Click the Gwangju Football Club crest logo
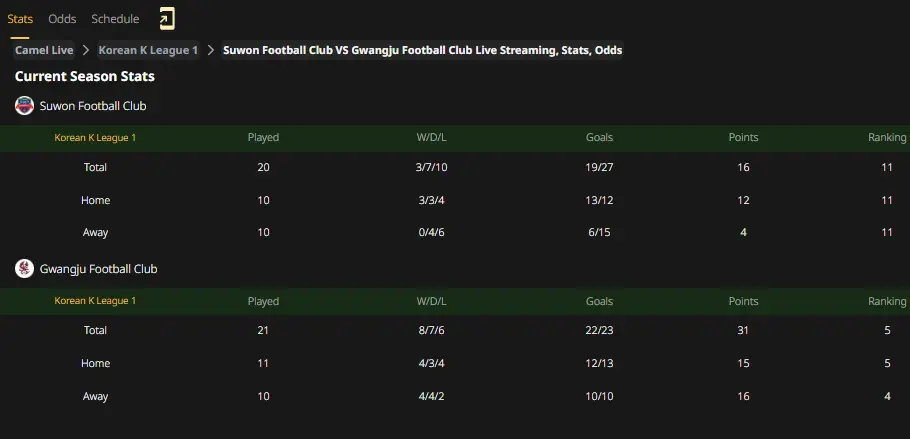Viewport: 910px width, 439px height. point(24,269)
